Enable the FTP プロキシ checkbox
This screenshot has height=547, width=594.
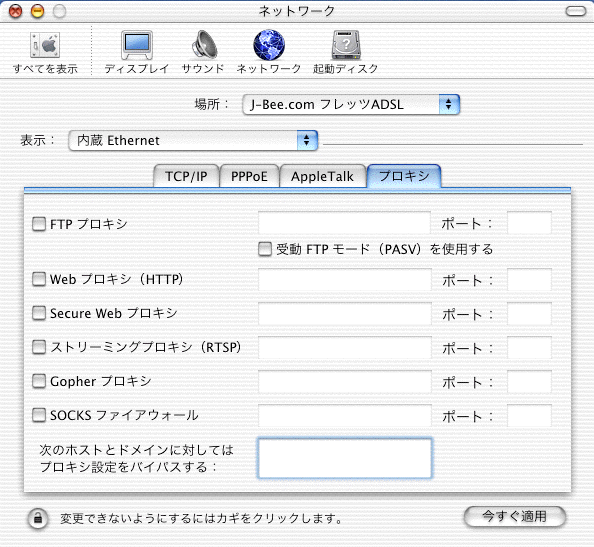(x=39, y=224)
